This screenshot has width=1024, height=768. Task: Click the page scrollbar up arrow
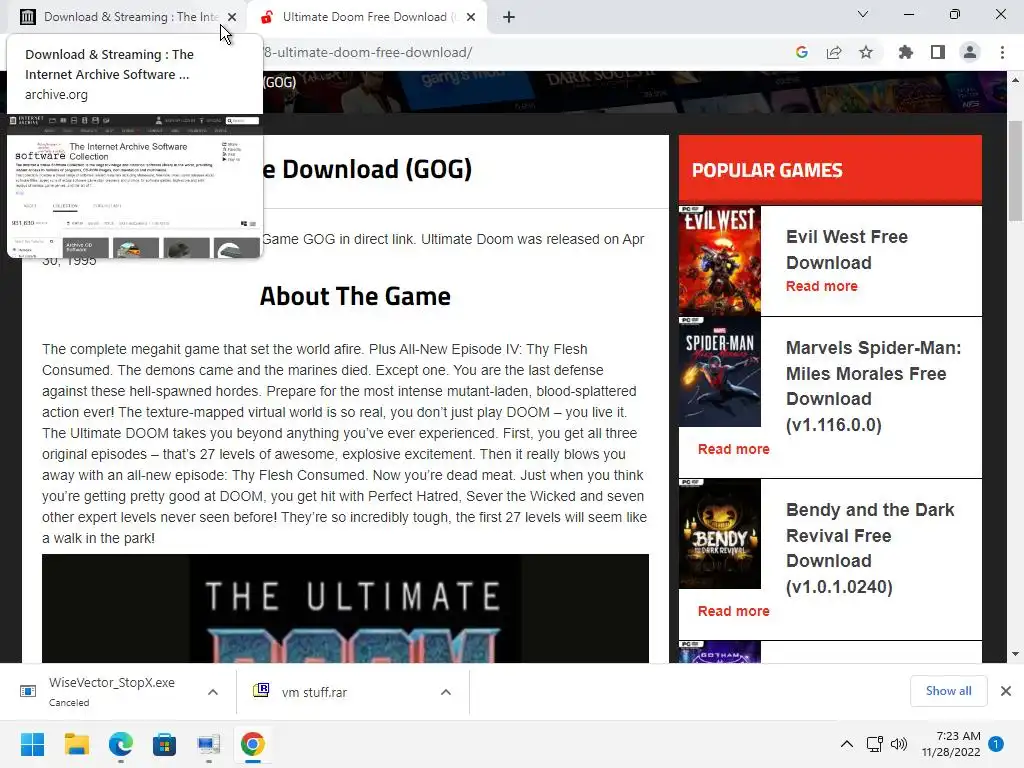point(1016,79)
